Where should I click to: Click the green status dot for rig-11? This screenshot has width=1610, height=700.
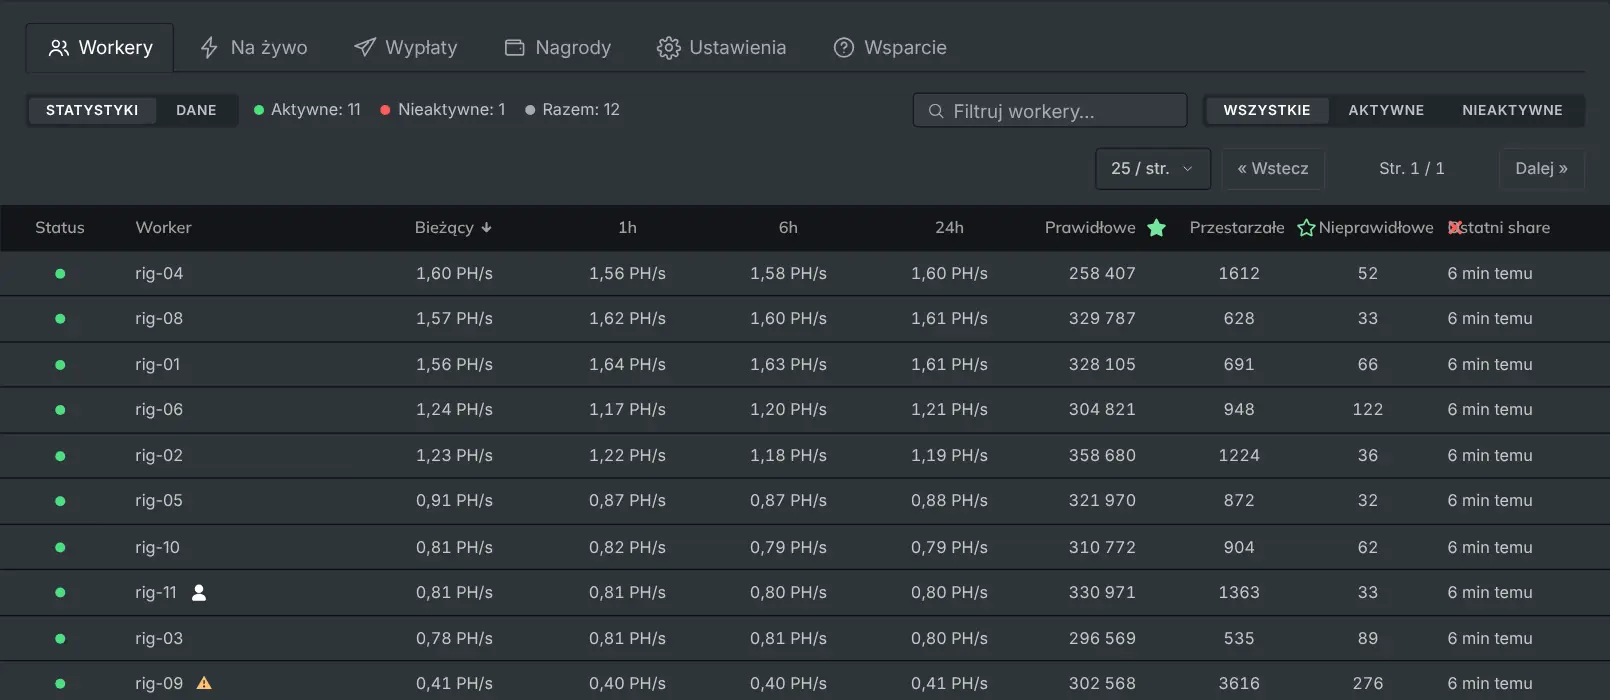click(x=60, y=593)
